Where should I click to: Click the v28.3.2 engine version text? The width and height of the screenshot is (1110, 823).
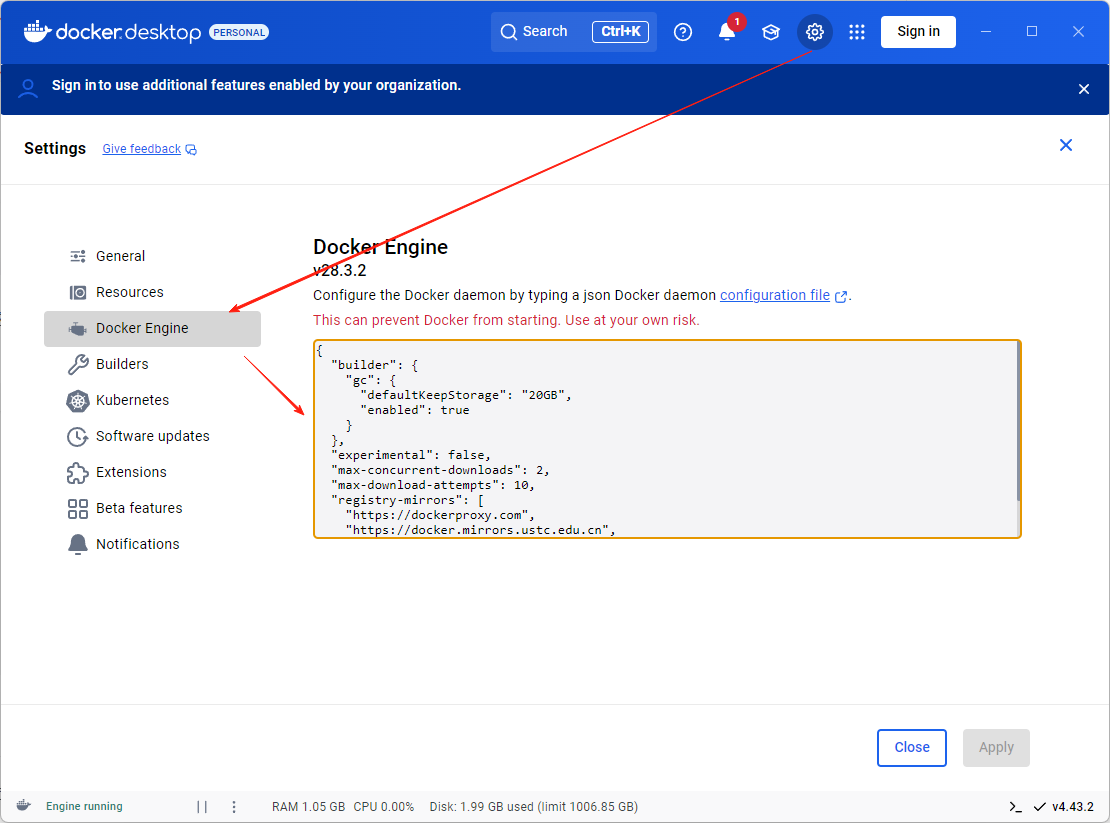(x=340, y=270)
